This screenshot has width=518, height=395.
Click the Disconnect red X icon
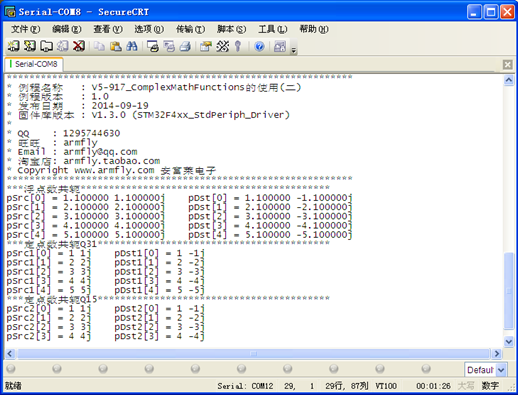pos(79,46)
